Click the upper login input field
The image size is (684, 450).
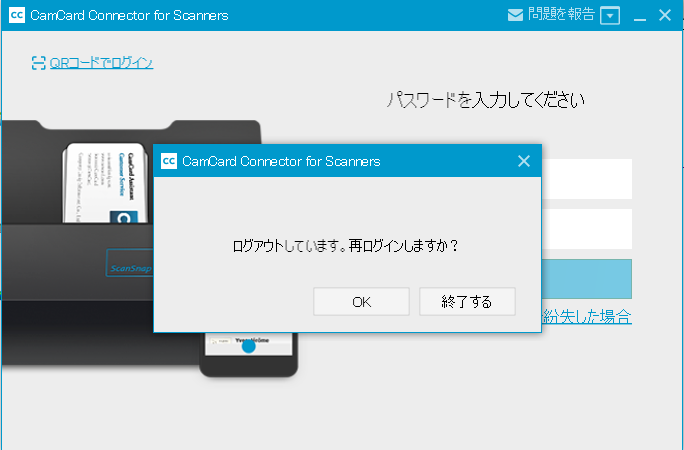[587, 179]
